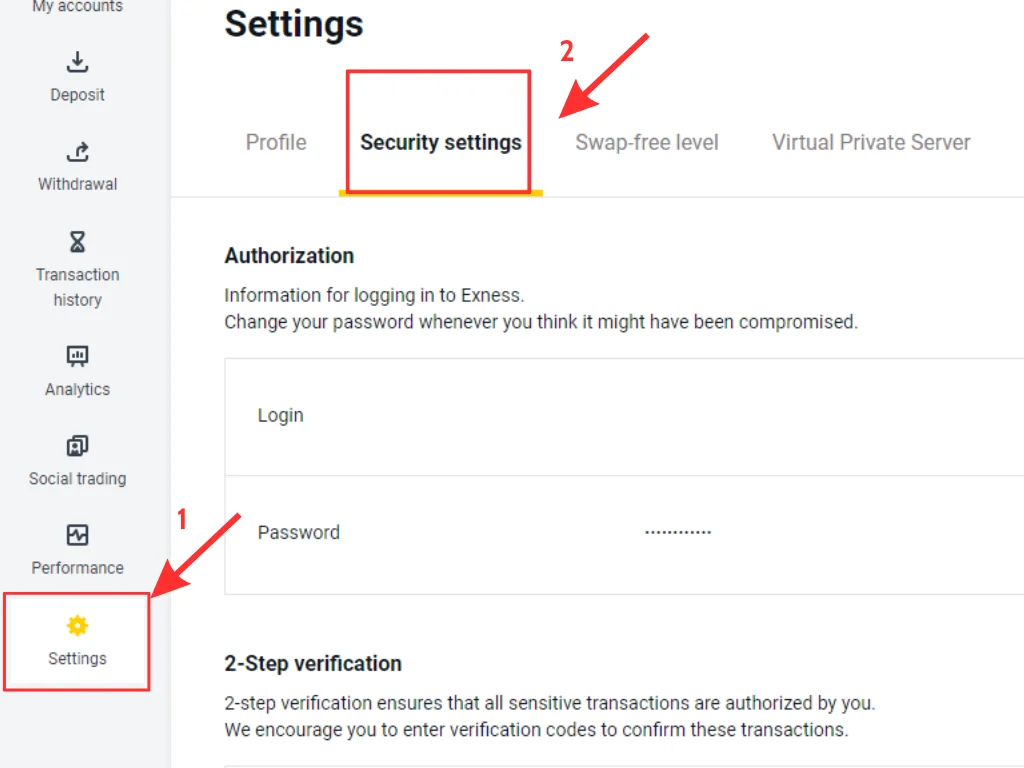
Task: Go to My accounts in sidebar
Action: 77,7
